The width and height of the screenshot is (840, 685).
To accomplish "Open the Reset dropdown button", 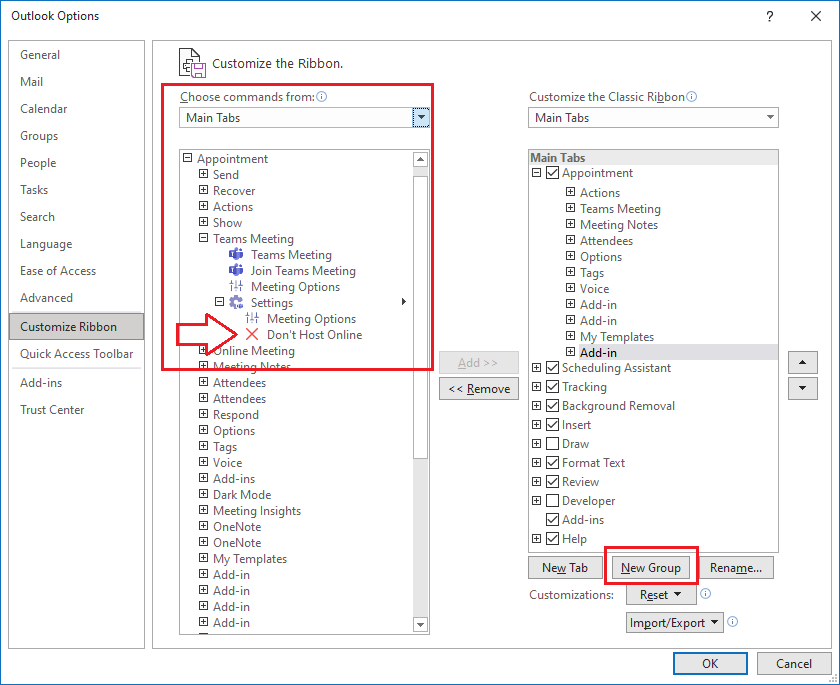I will pyautogui.click(x=661, y=594).
